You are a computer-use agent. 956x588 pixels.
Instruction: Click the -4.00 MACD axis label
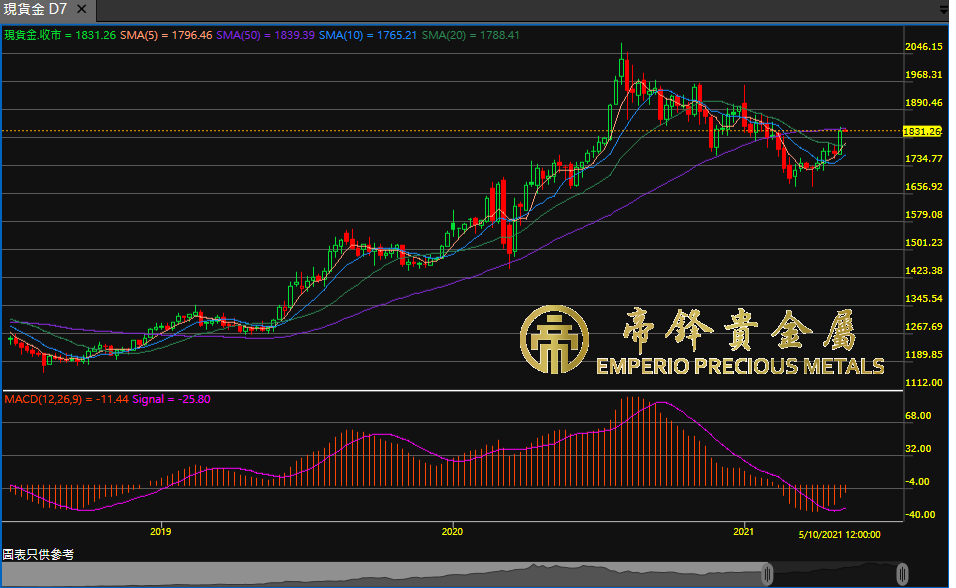[918, 482]
